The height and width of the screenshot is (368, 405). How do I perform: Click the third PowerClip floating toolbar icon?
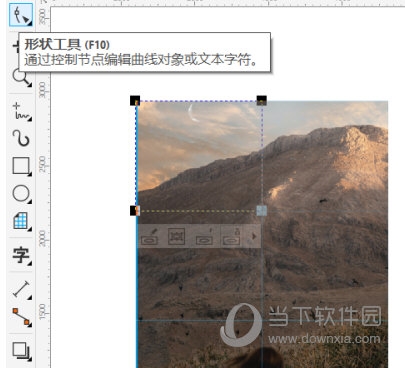[204, 236]
